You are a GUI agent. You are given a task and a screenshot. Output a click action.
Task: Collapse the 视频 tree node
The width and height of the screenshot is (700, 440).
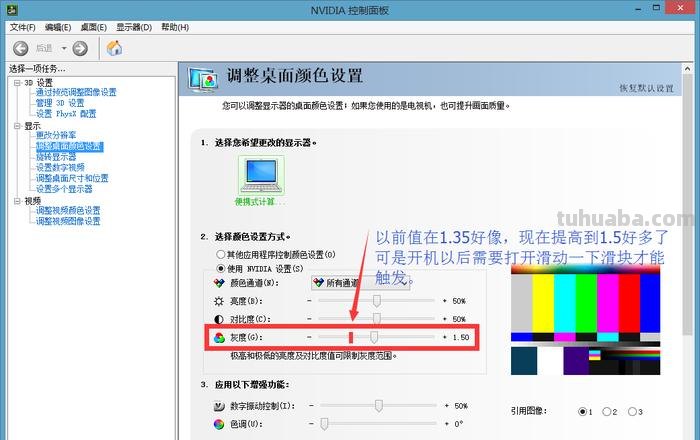point(17,201)
